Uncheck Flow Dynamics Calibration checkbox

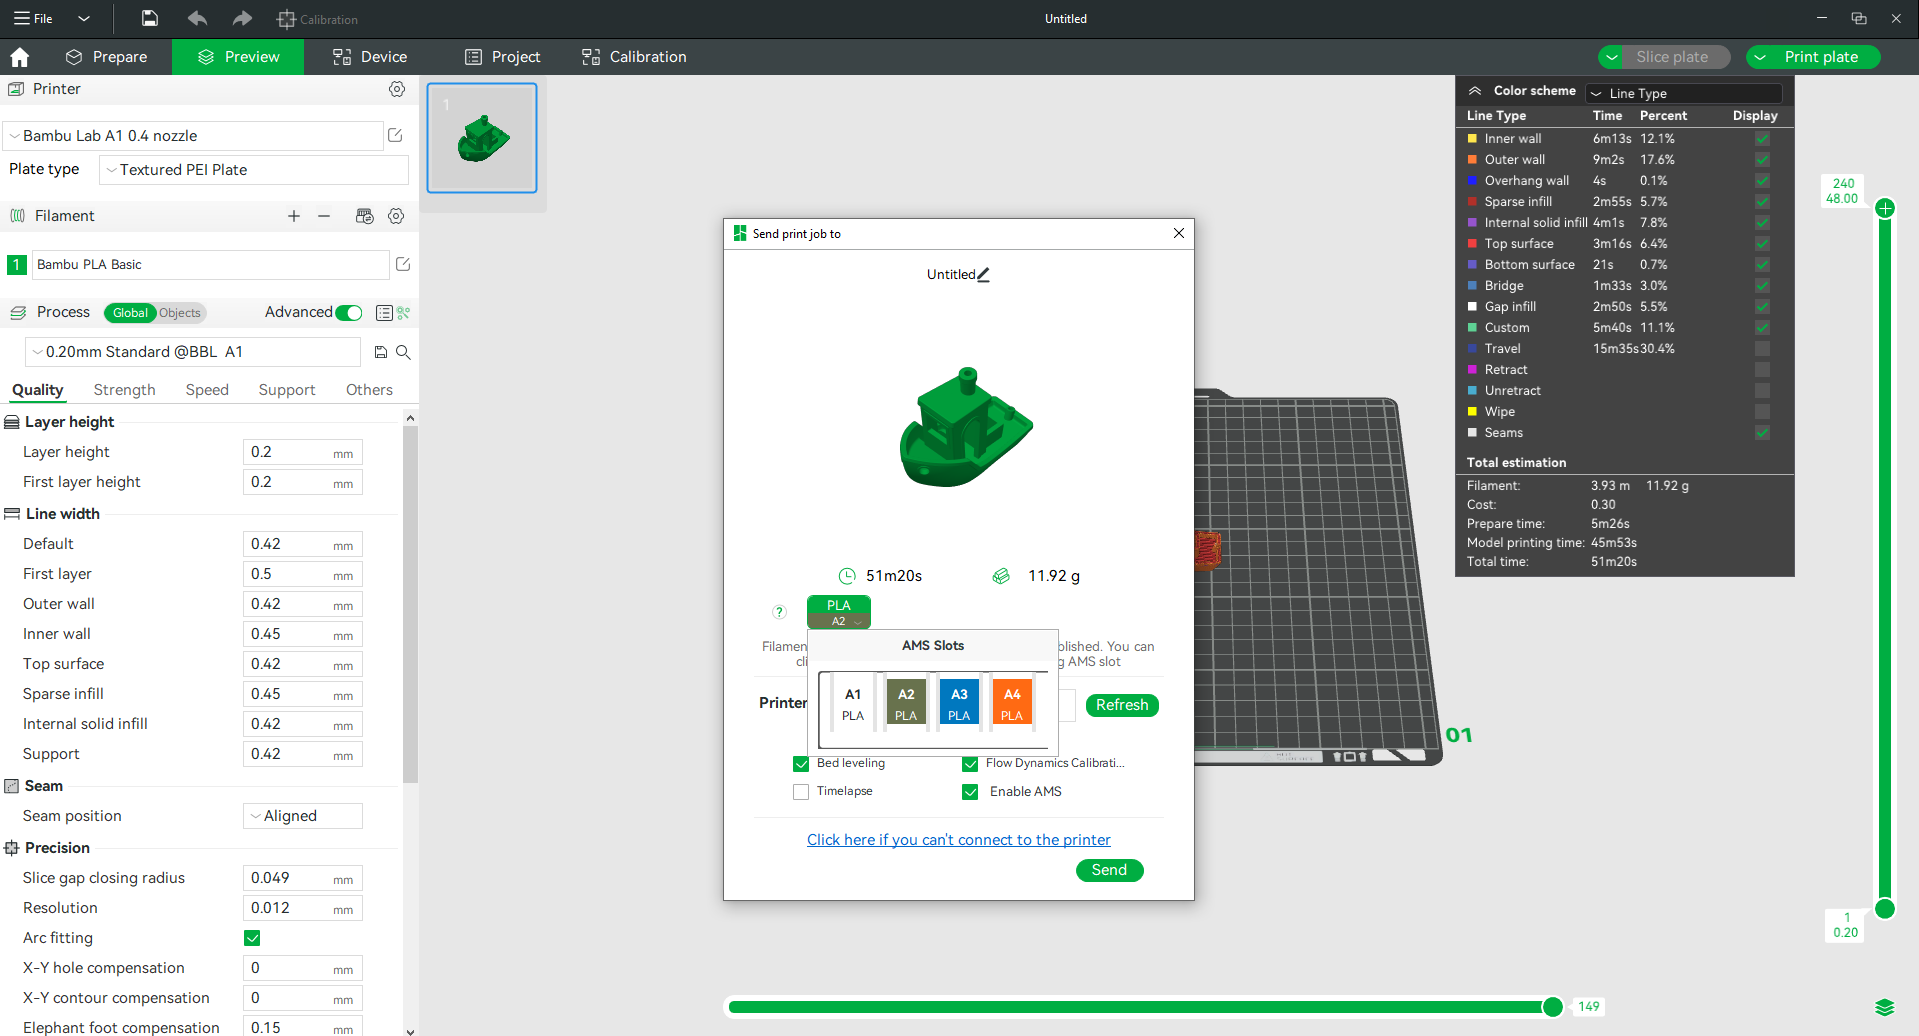[970, 764]
